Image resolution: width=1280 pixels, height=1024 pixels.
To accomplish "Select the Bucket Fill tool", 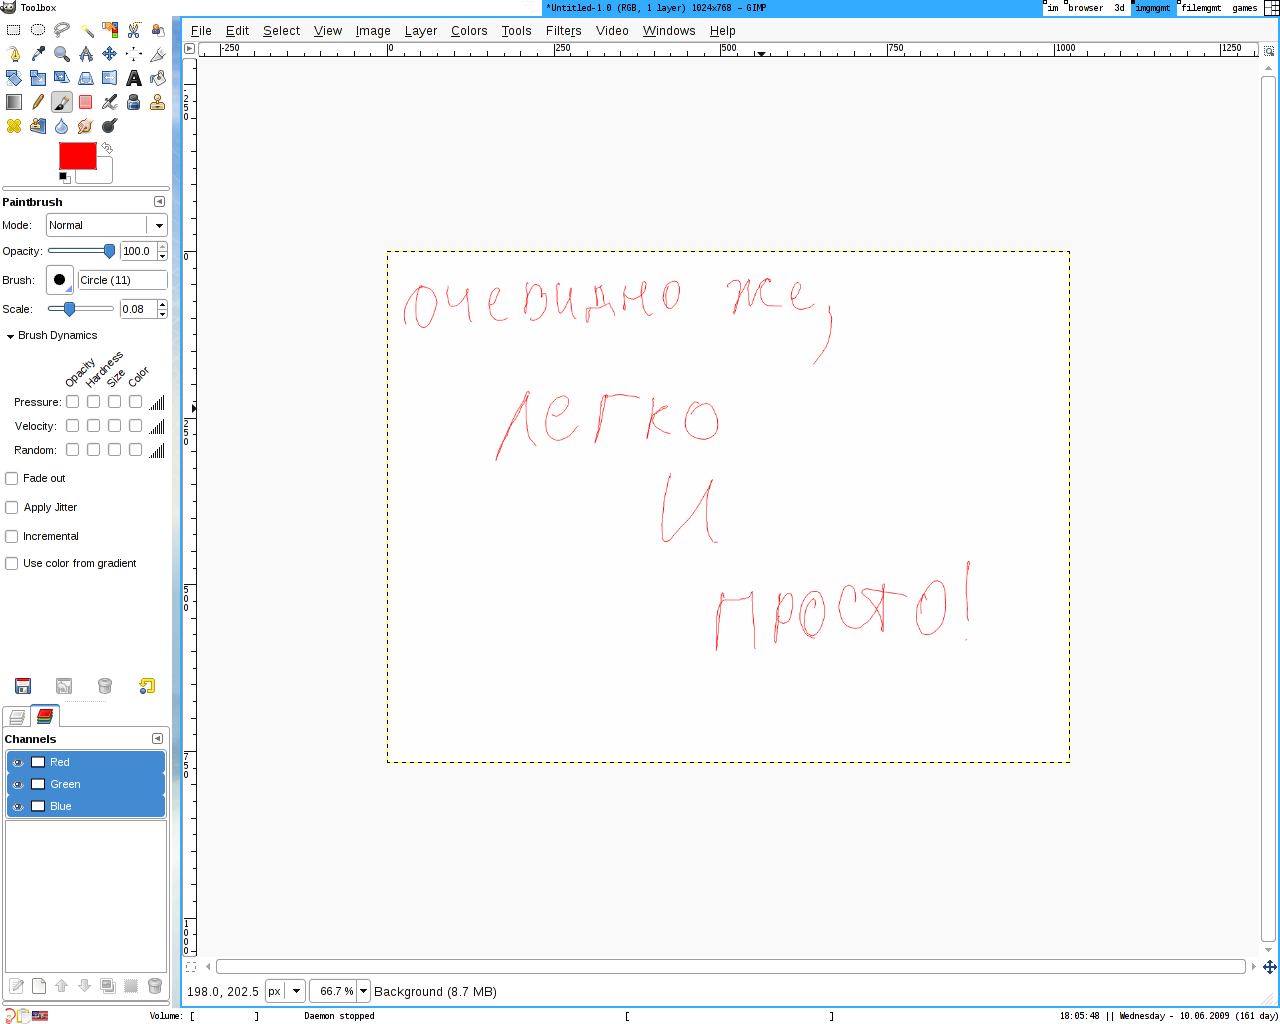I will pos(158,78).
